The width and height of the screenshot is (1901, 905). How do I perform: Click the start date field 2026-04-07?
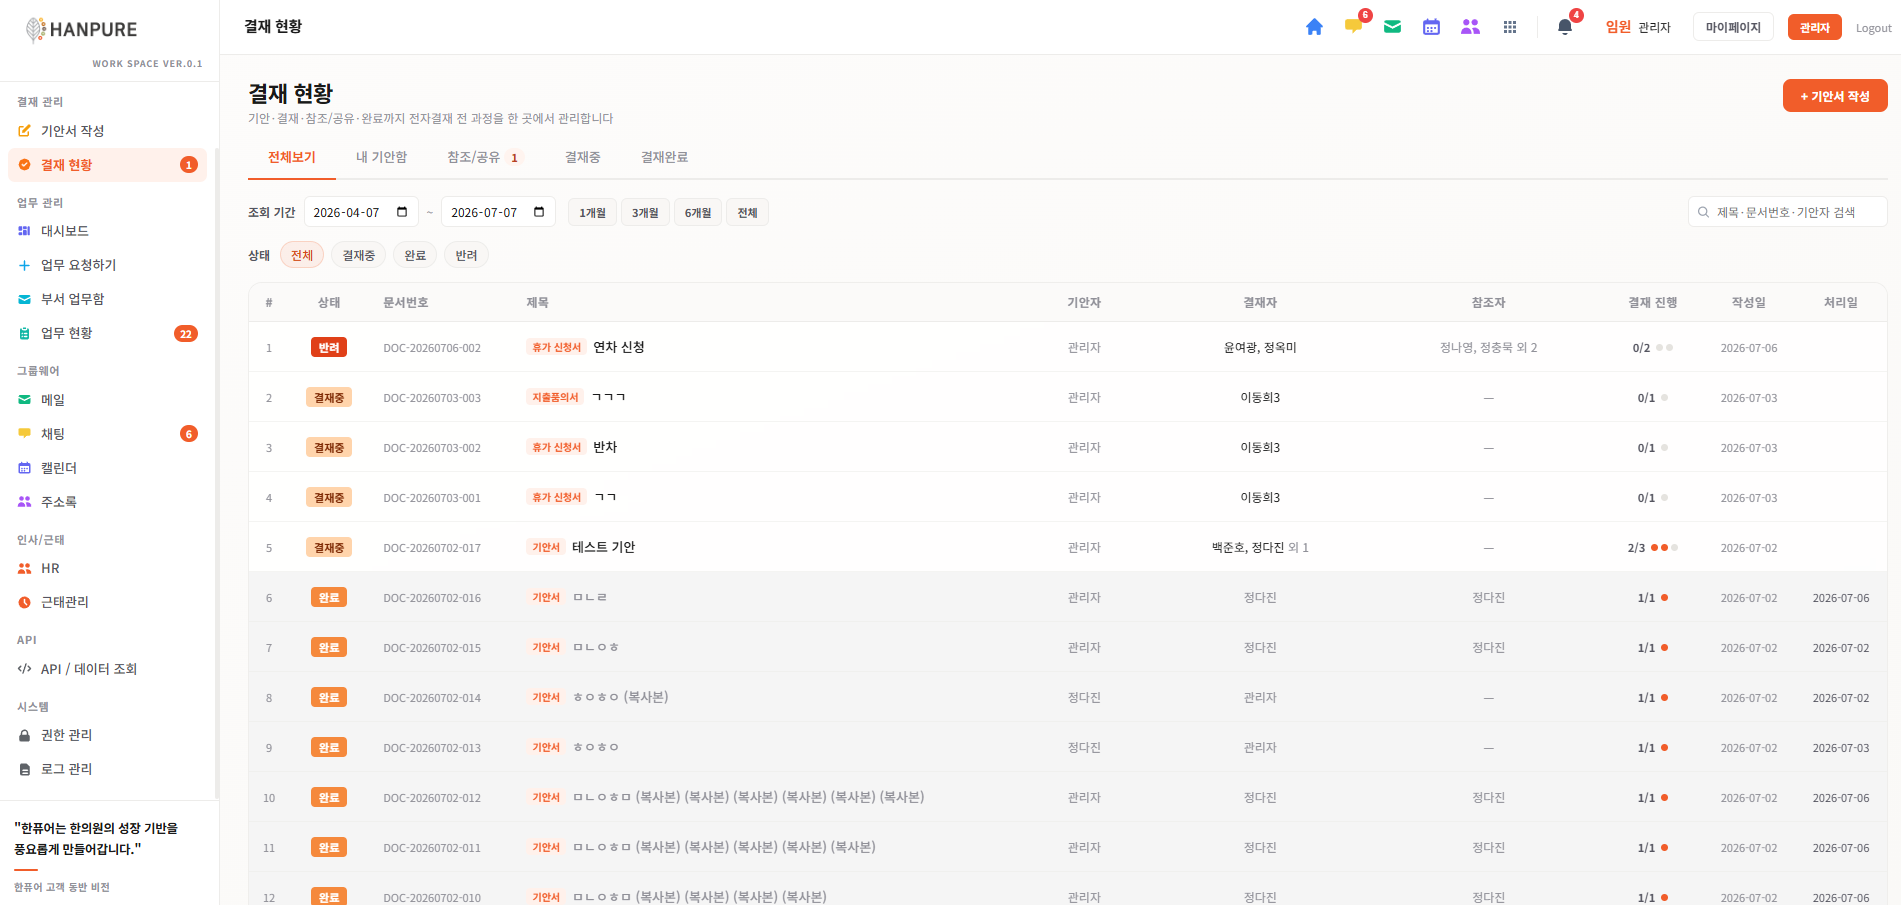361,212
